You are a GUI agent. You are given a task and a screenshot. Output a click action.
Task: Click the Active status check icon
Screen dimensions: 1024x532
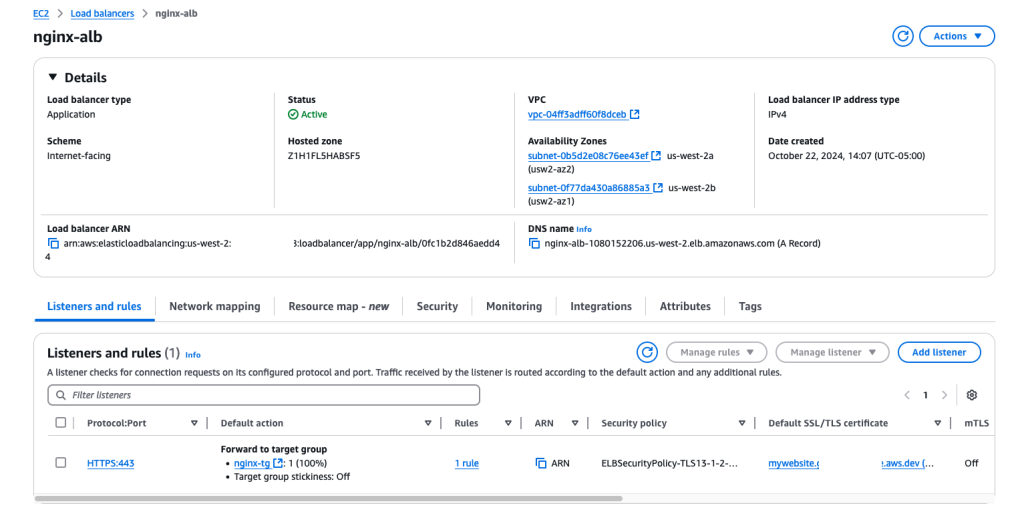point(293,114)
